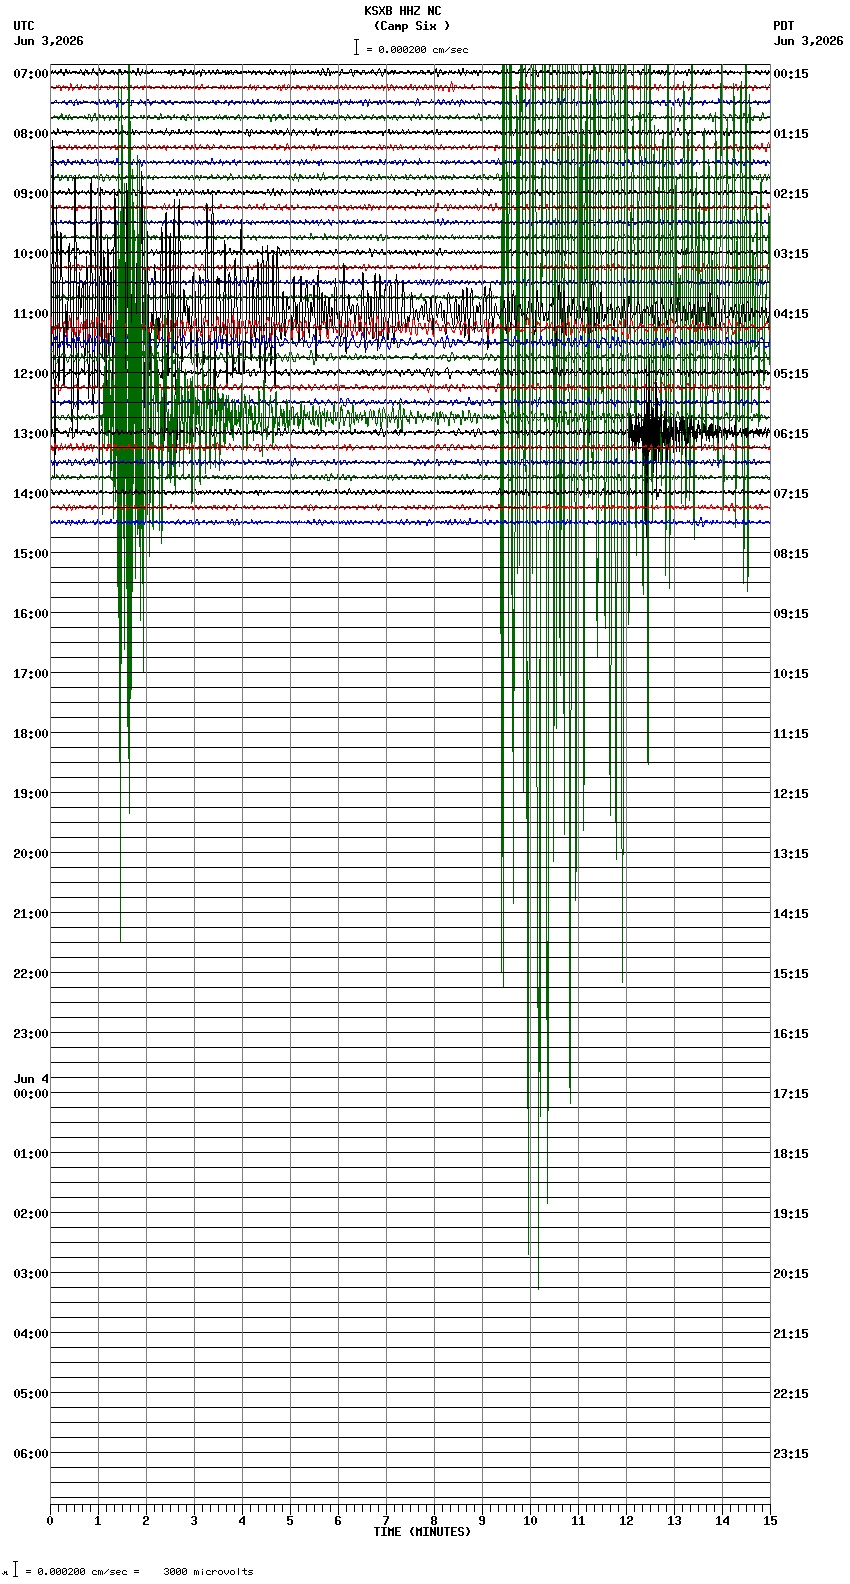Viewport: 850px width, 1584px height.
Task: Click the Camp Six station name
Action: click(411, 26)
